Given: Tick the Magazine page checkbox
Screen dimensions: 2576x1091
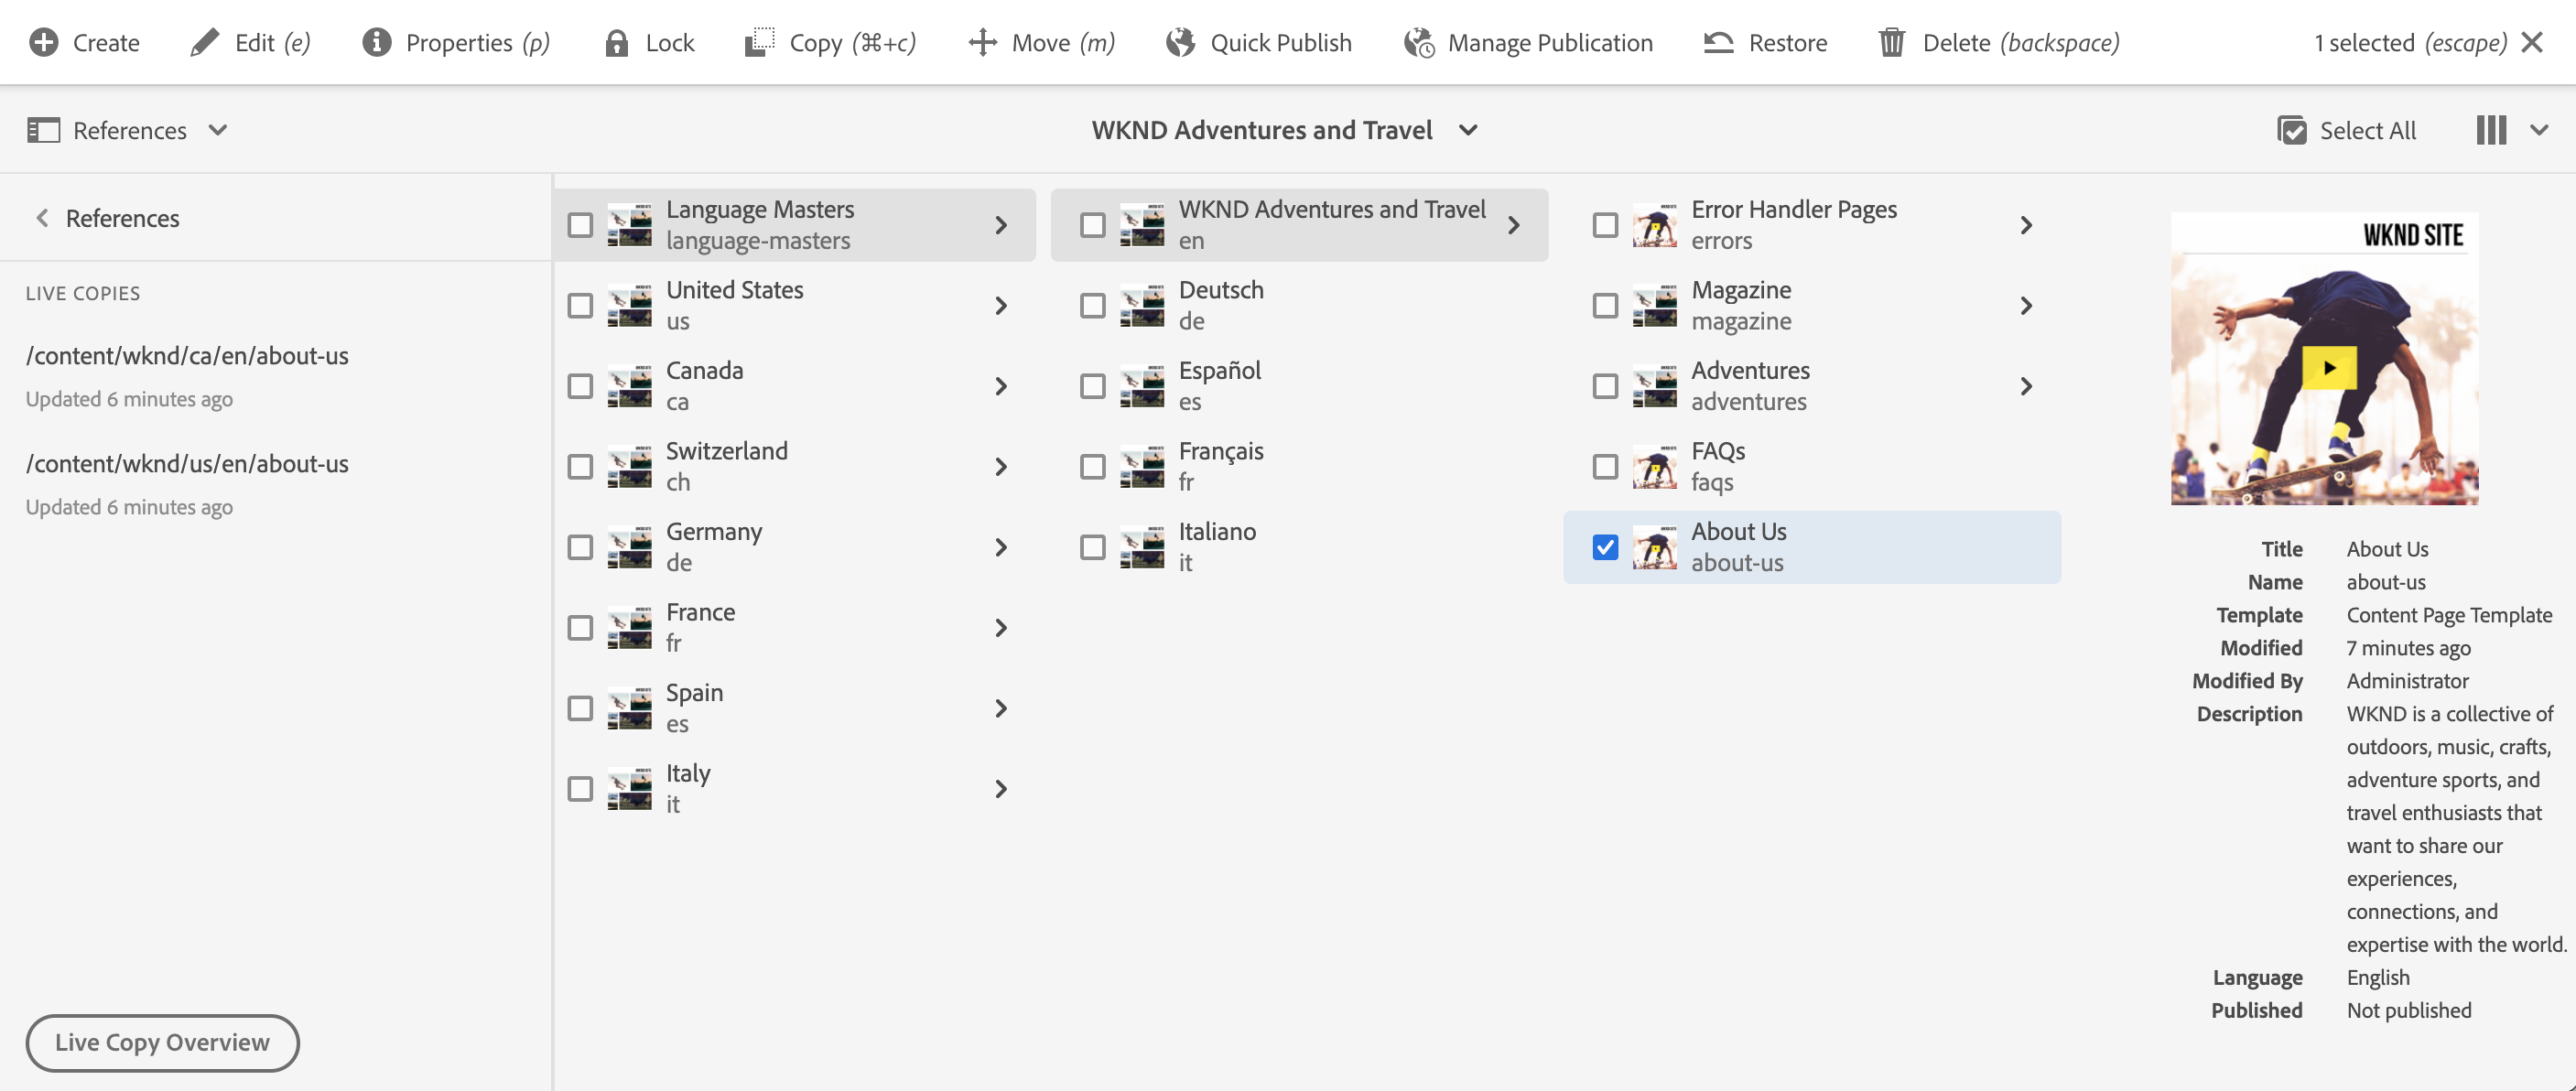Looking at the screenshot, I should [1605, 305].
